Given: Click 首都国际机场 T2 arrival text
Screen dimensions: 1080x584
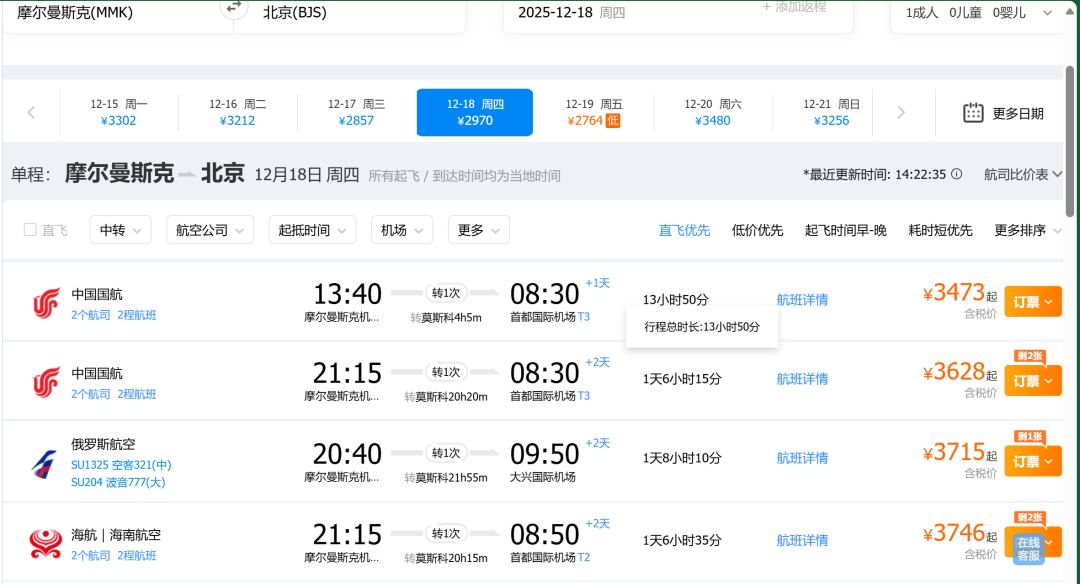Looking at the screenshot, I should coord(550,557).
